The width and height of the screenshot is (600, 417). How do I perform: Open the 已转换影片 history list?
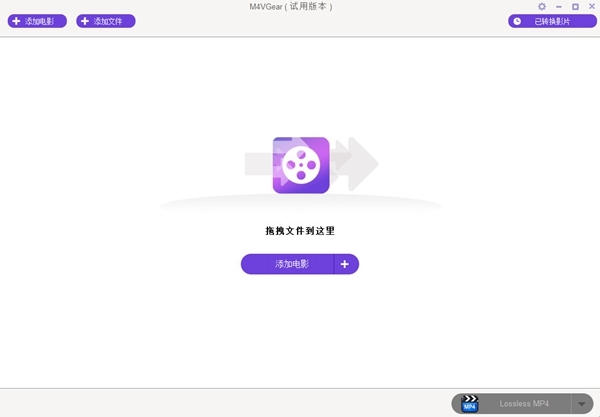552,21
